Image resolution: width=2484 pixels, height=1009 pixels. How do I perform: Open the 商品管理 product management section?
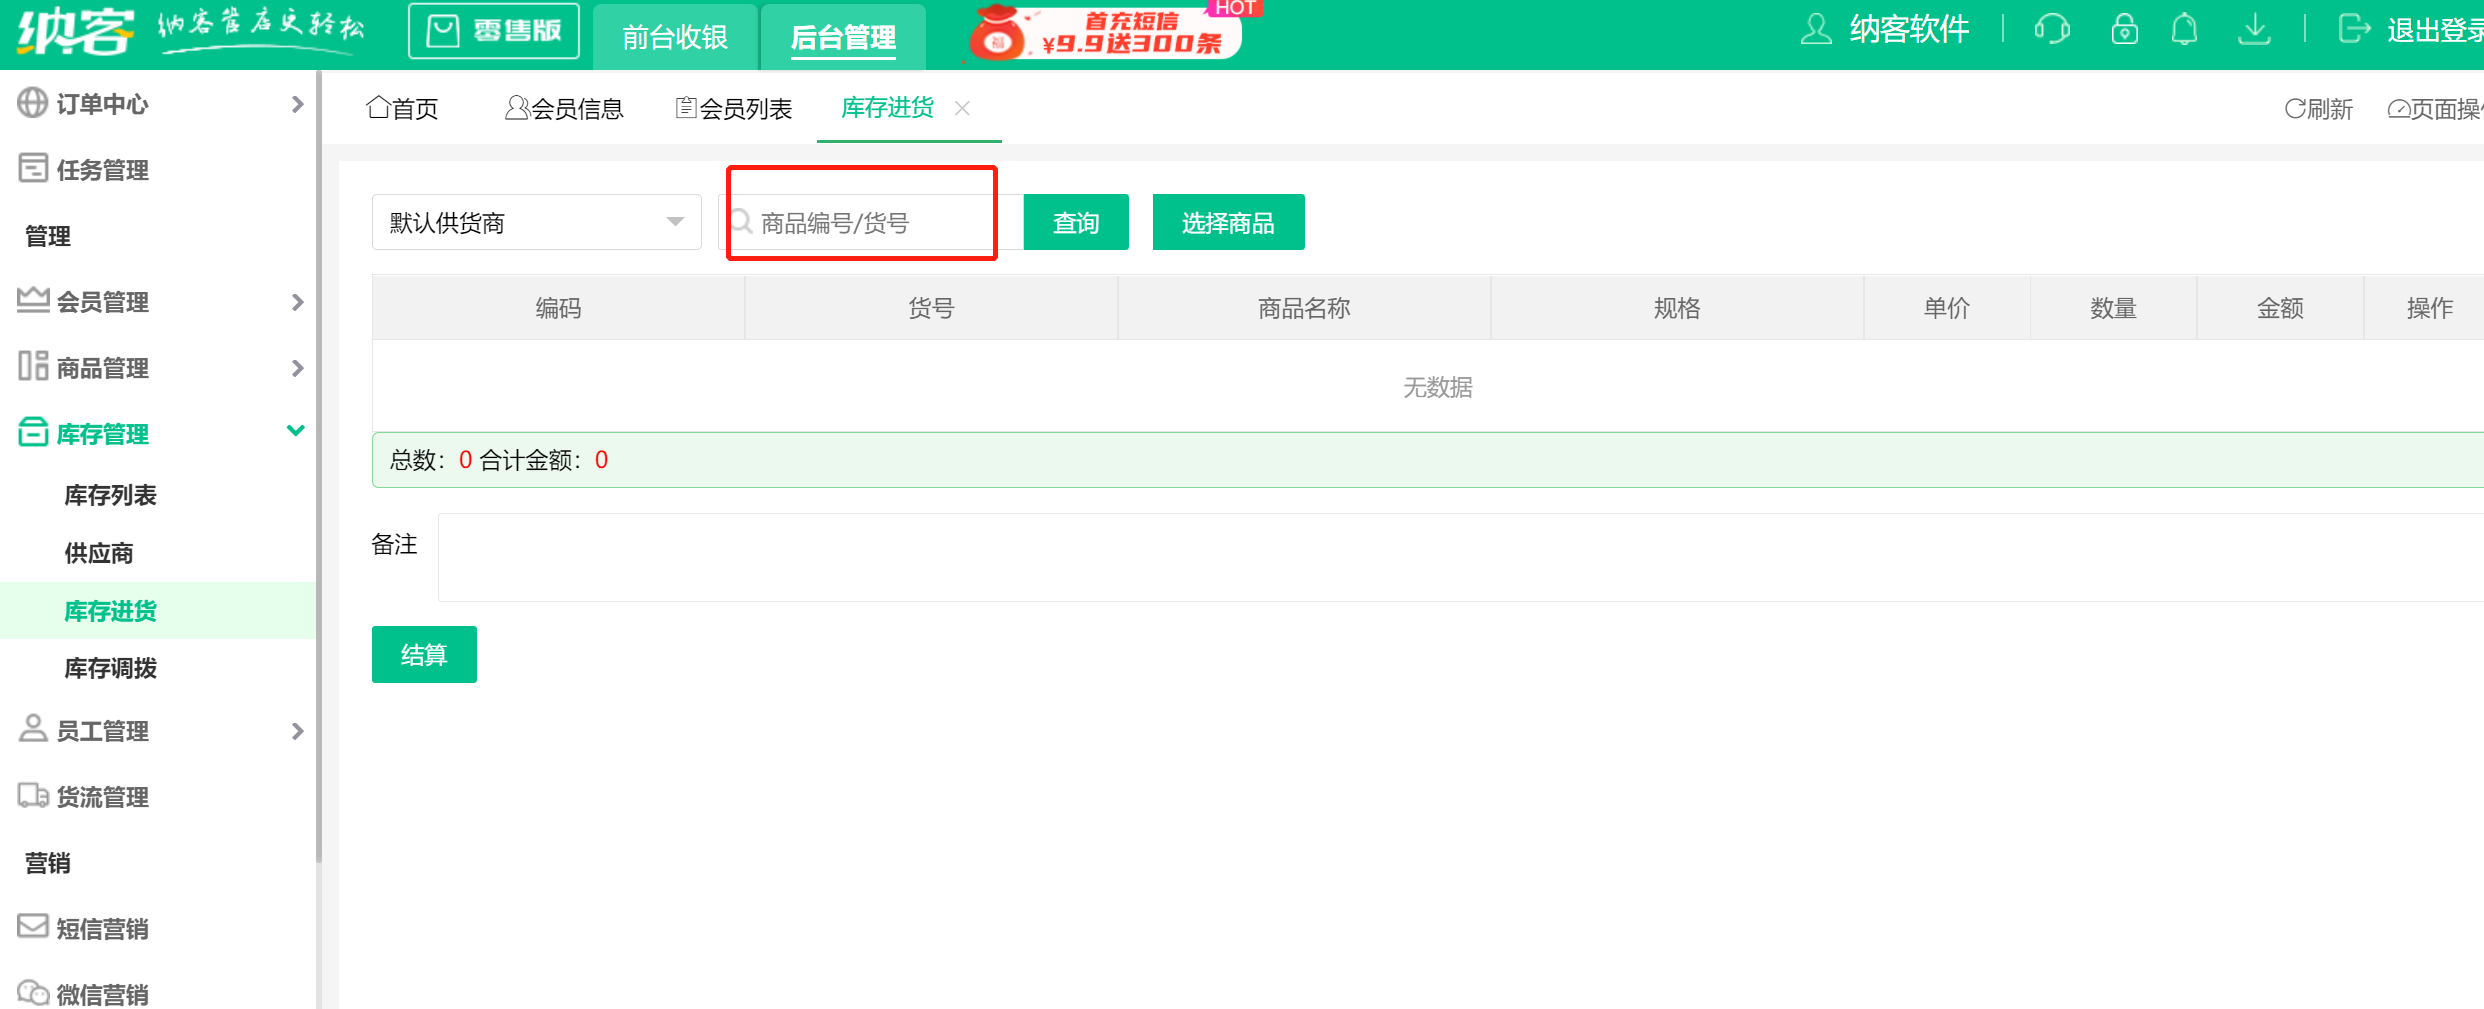point(105,367)
